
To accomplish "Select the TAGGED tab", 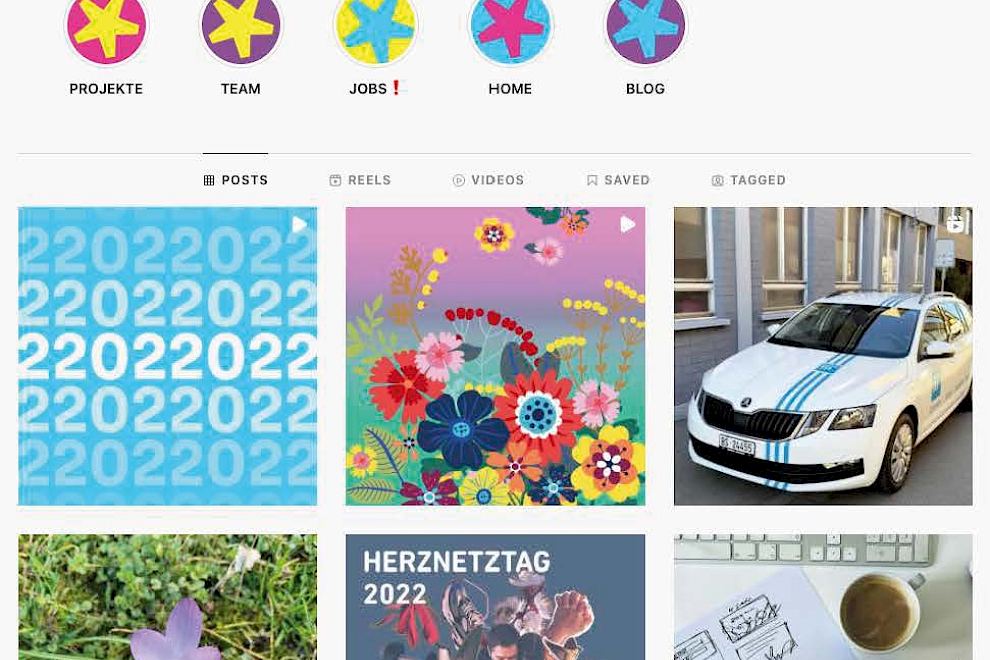I will pos(749,180).
